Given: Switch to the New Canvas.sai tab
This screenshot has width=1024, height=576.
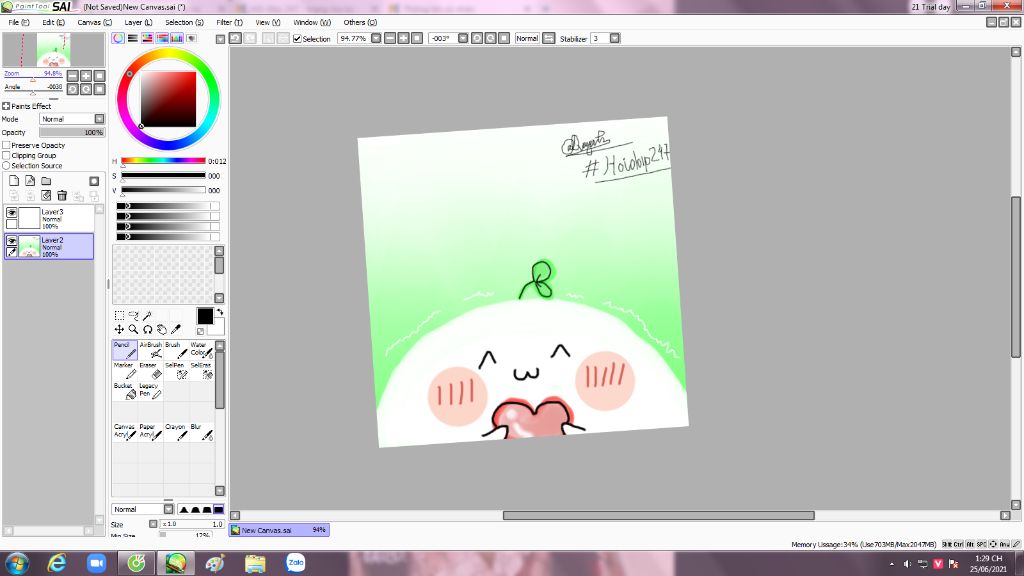Looking at the screenshot, I should 280,530.
